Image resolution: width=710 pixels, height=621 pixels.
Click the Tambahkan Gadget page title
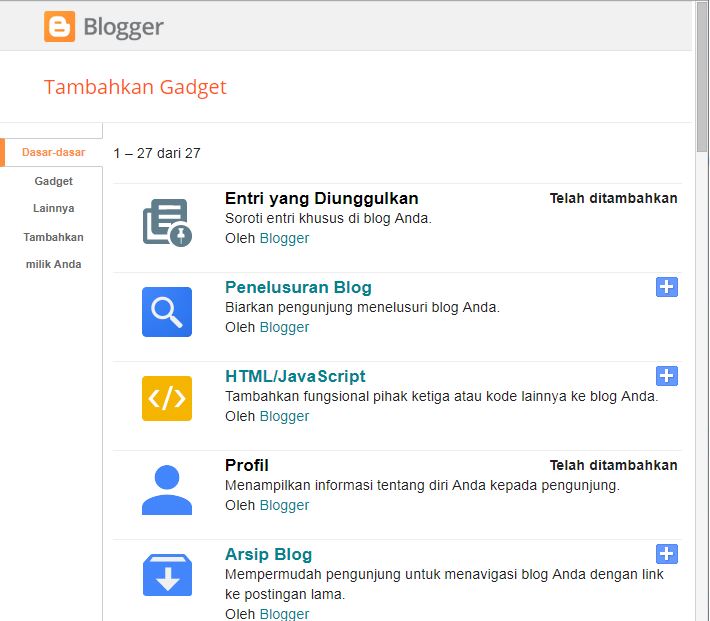point(135,87)
